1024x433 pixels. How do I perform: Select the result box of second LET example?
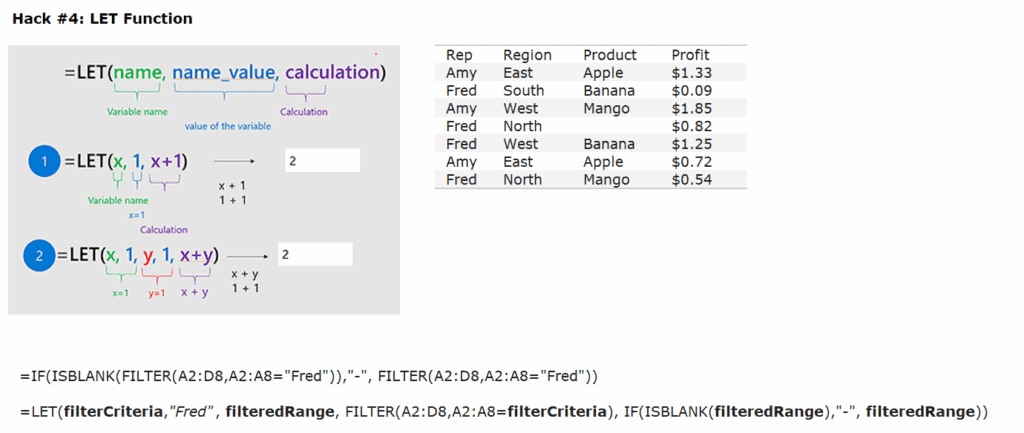tap(315, 254)
